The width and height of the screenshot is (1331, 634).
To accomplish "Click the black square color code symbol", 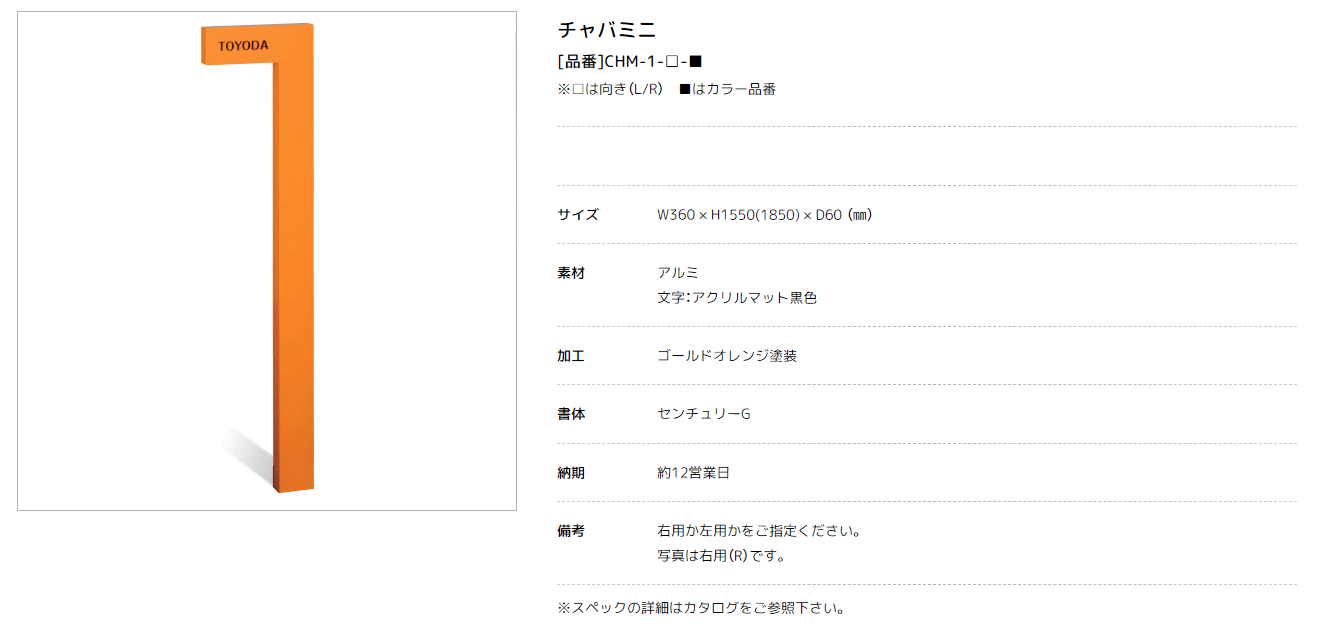I will [x=696, y=62].
